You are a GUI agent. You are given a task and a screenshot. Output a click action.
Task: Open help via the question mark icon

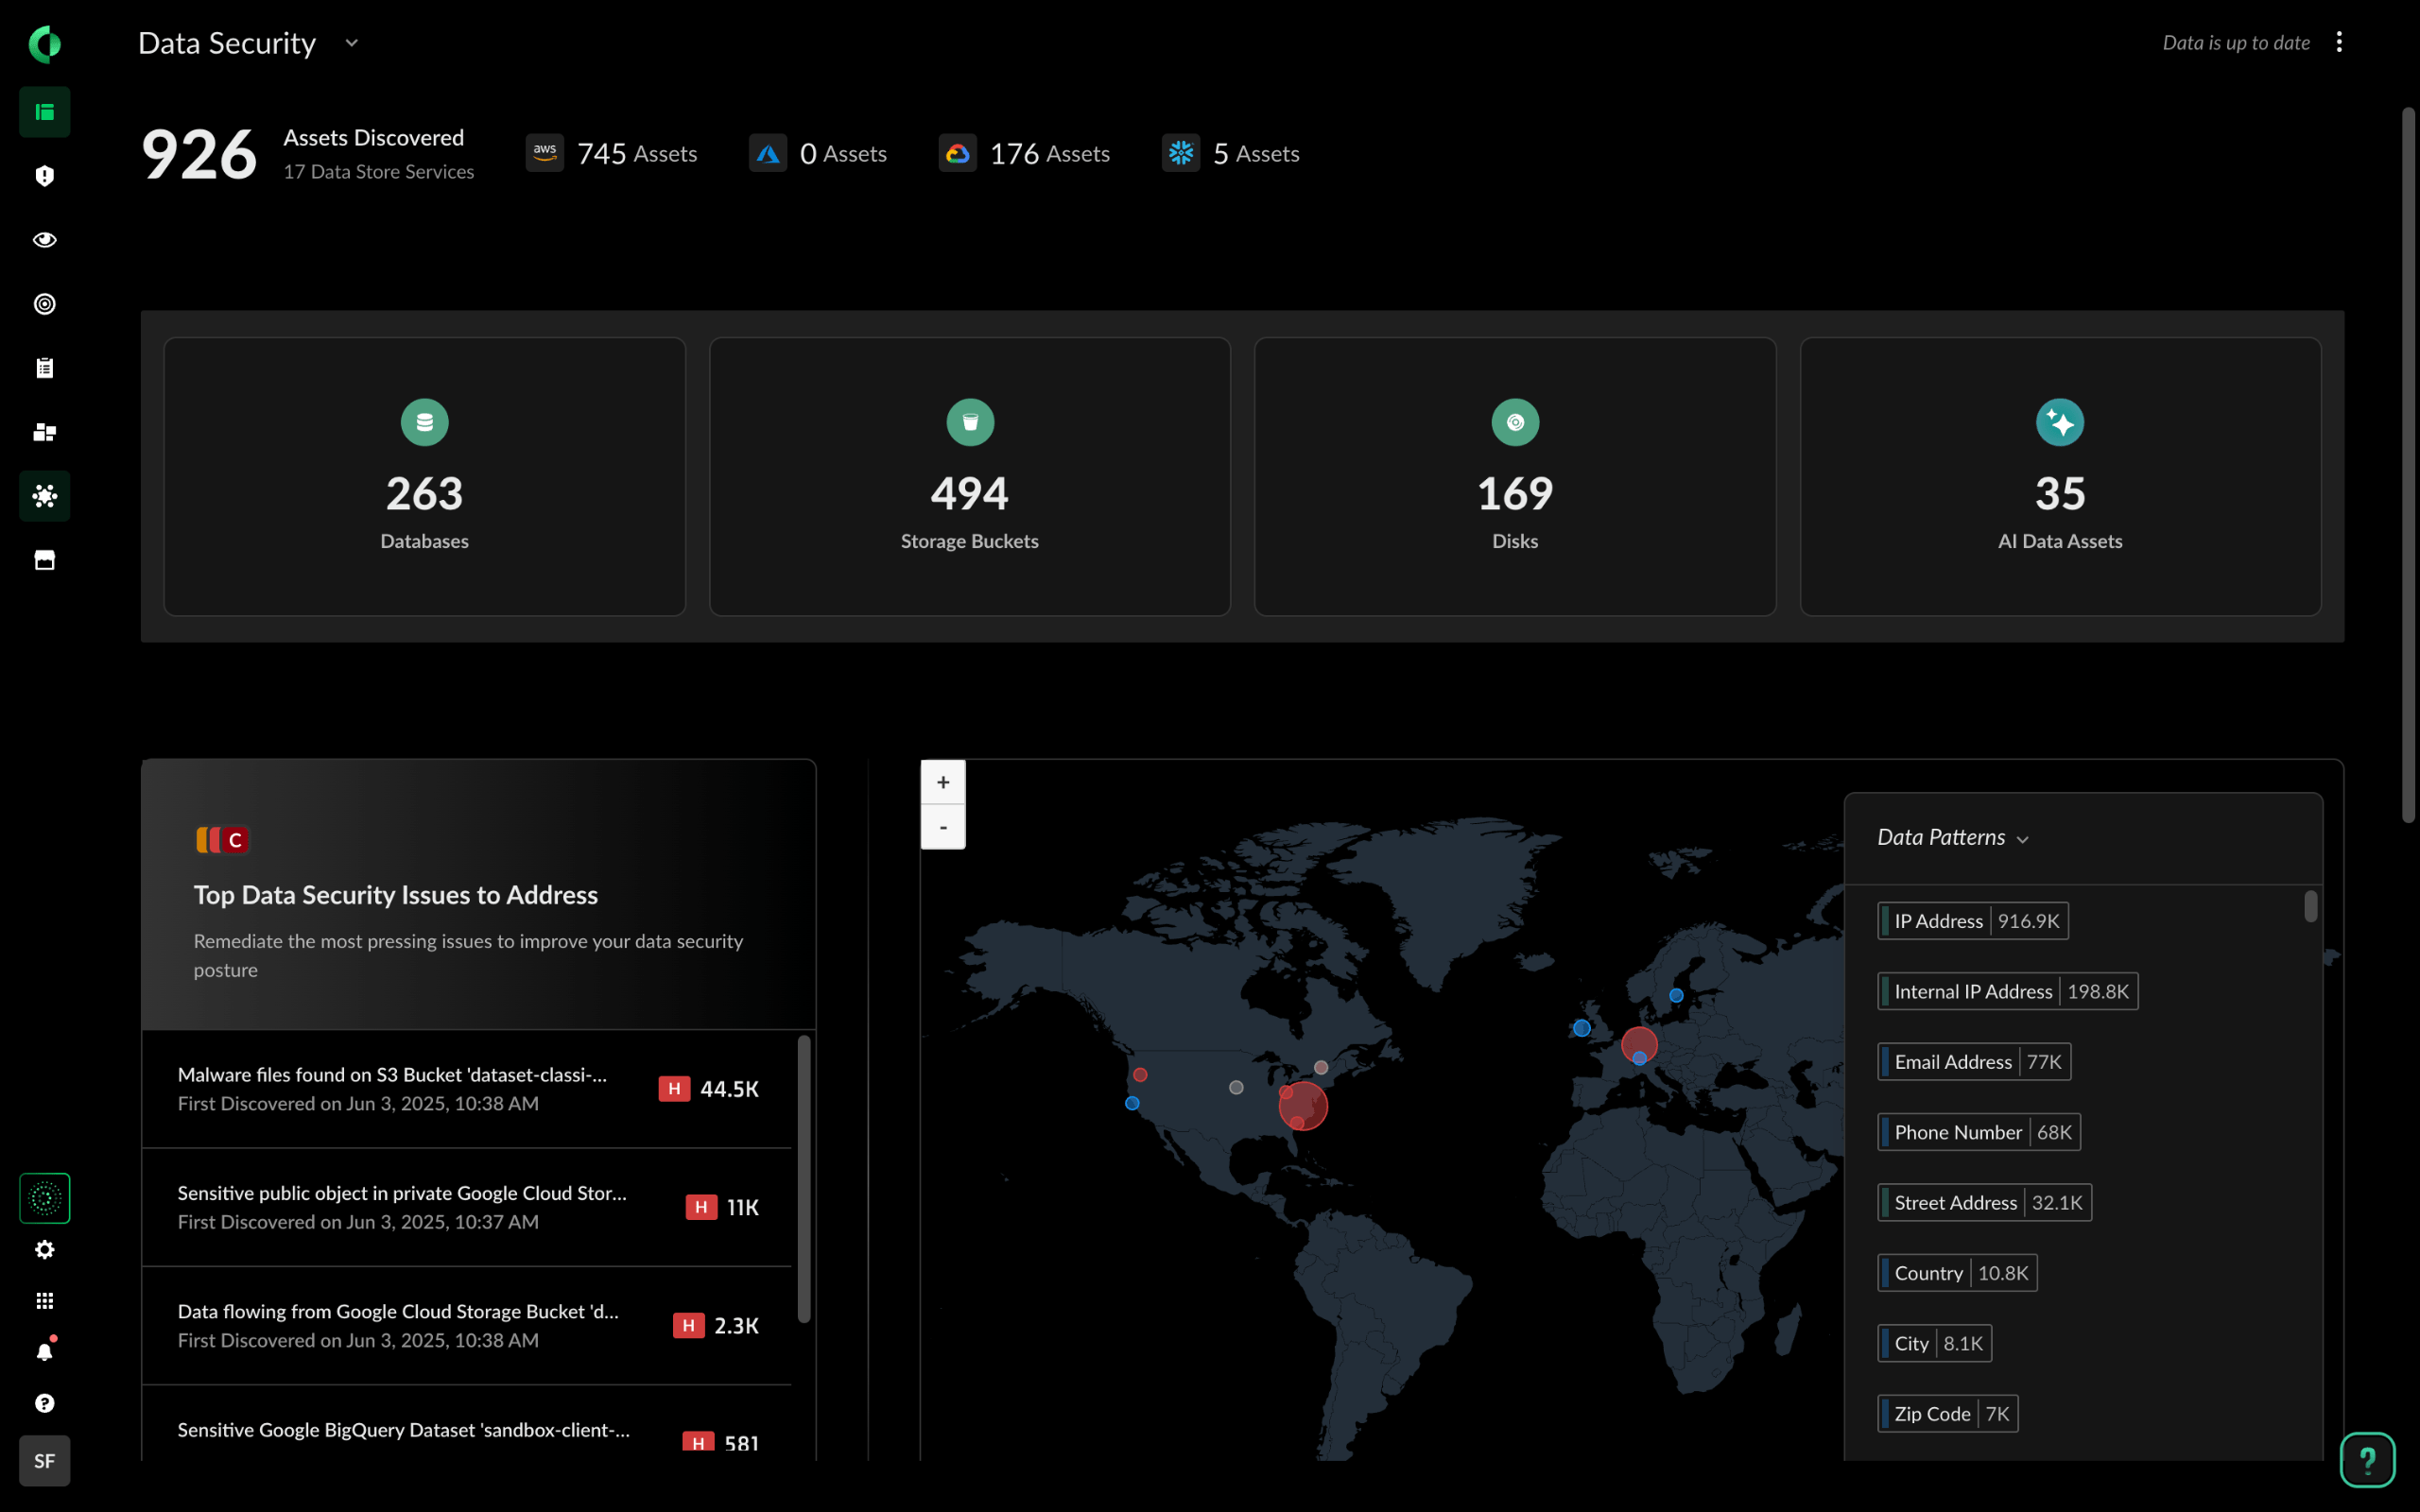click(x=44, y=1402)
